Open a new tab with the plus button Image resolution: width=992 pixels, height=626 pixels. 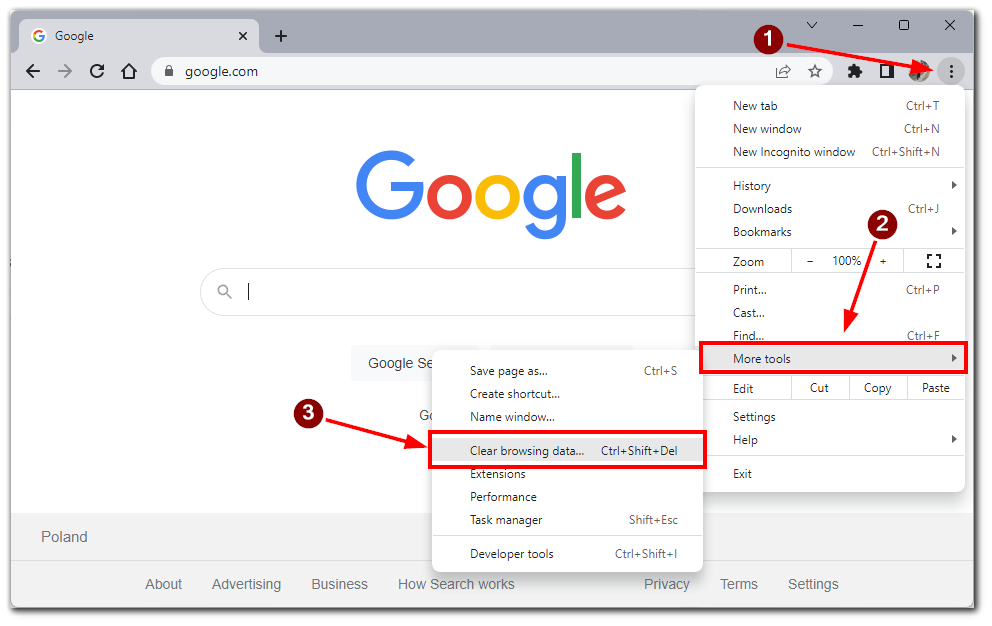(281, 36)
